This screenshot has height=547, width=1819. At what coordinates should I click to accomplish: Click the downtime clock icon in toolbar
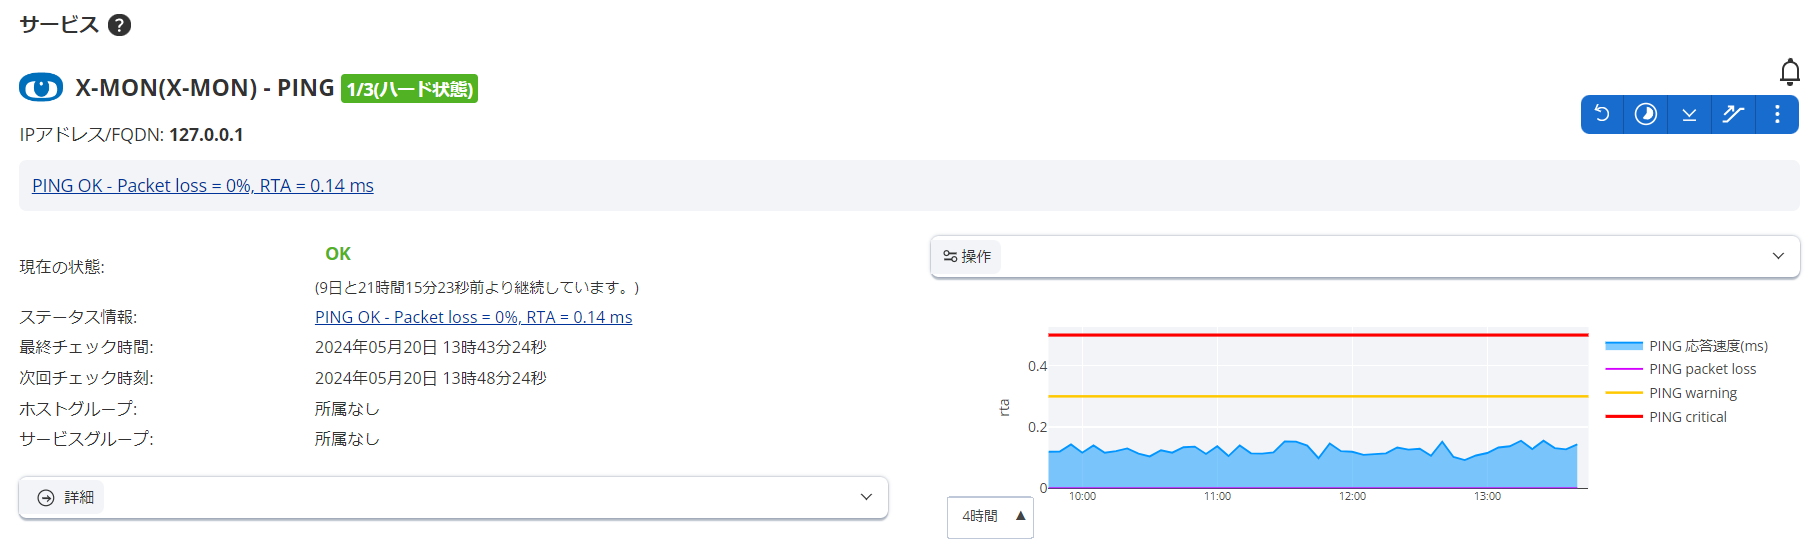1645,114
